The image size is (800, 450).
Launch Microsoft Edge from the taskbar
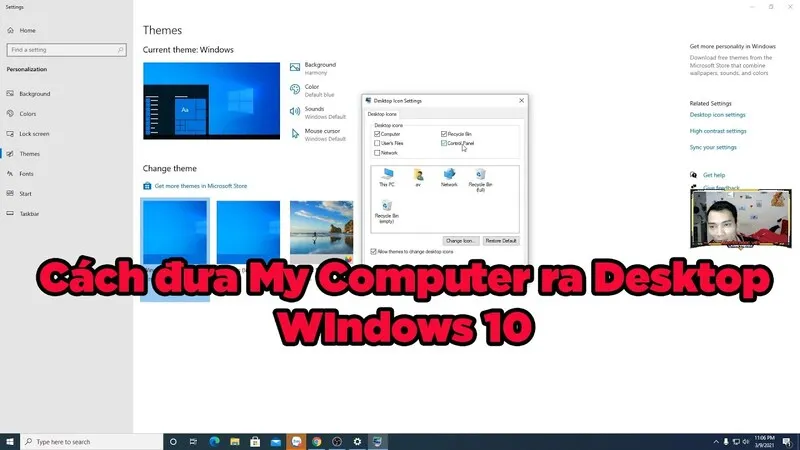tap(214, 442)
